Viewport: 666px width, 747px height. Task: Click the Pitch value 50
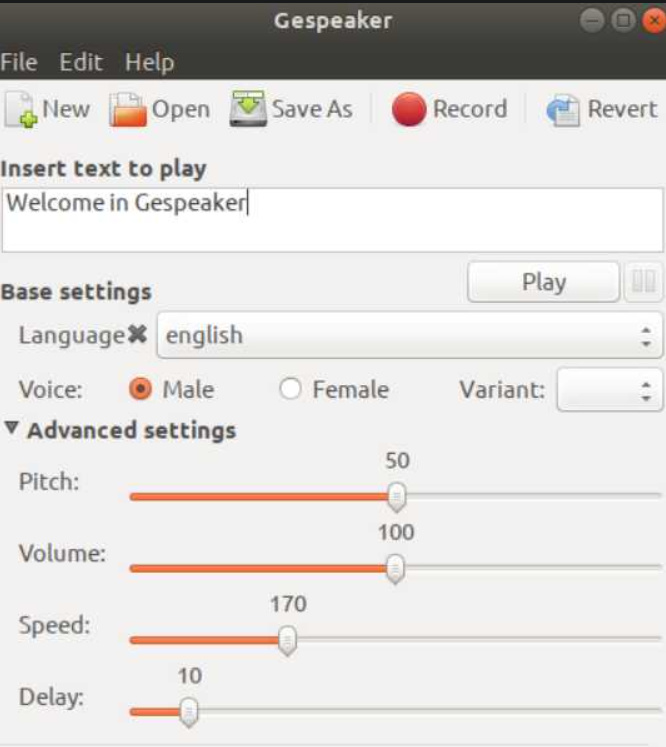397,461
